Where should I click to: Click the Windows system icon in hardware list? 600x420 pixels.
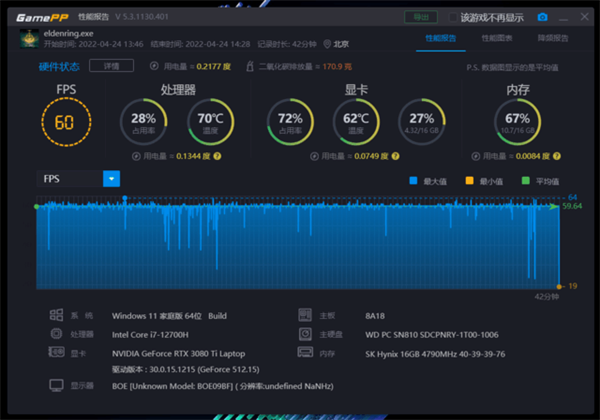point(56,314)
